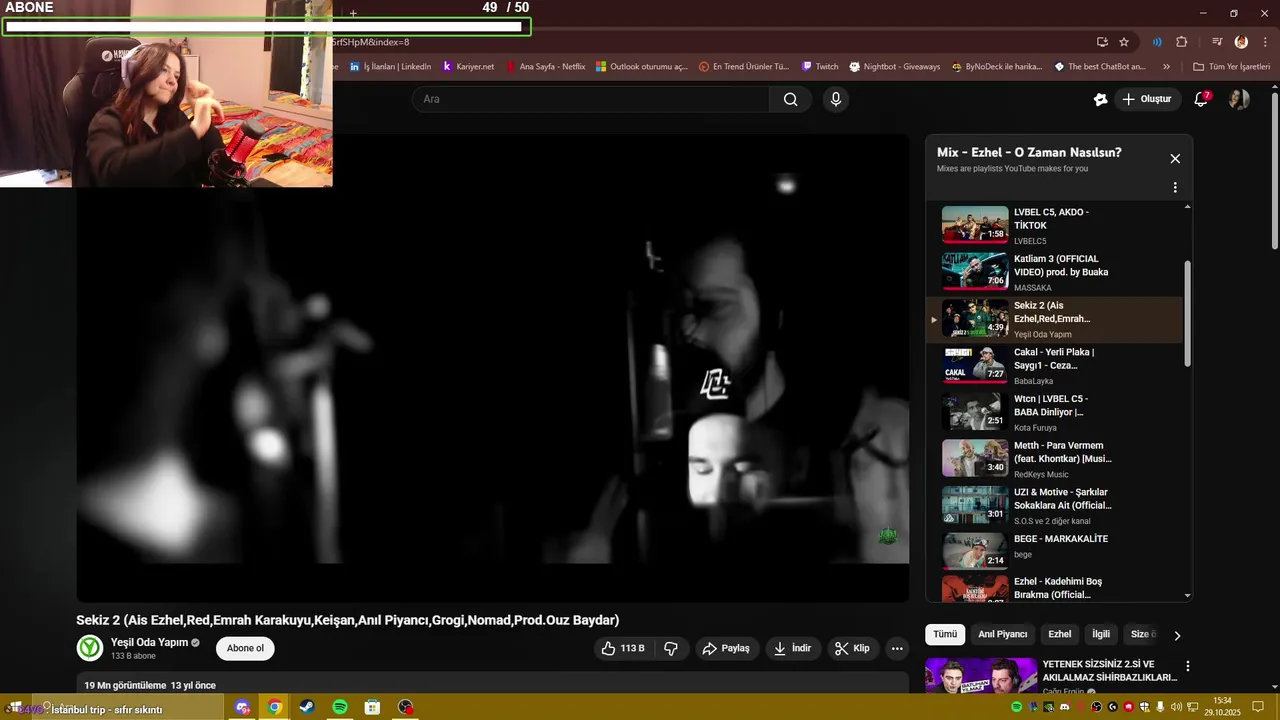Open Steam from the taskbar
Viewport: 1280px width, 720px height.
[307, 707]
